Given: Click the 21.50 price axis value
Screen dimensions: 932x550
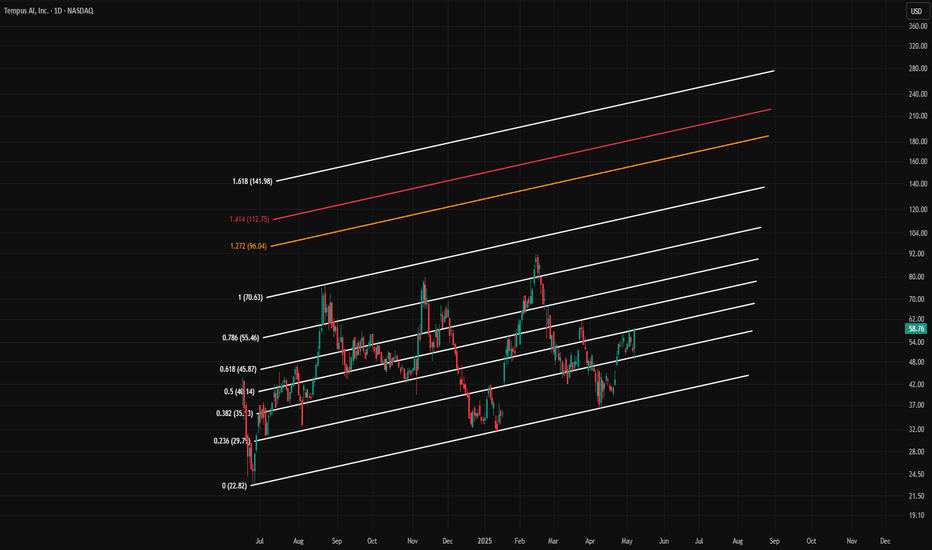Looking at the screenshot, I should tap(917, 496).
